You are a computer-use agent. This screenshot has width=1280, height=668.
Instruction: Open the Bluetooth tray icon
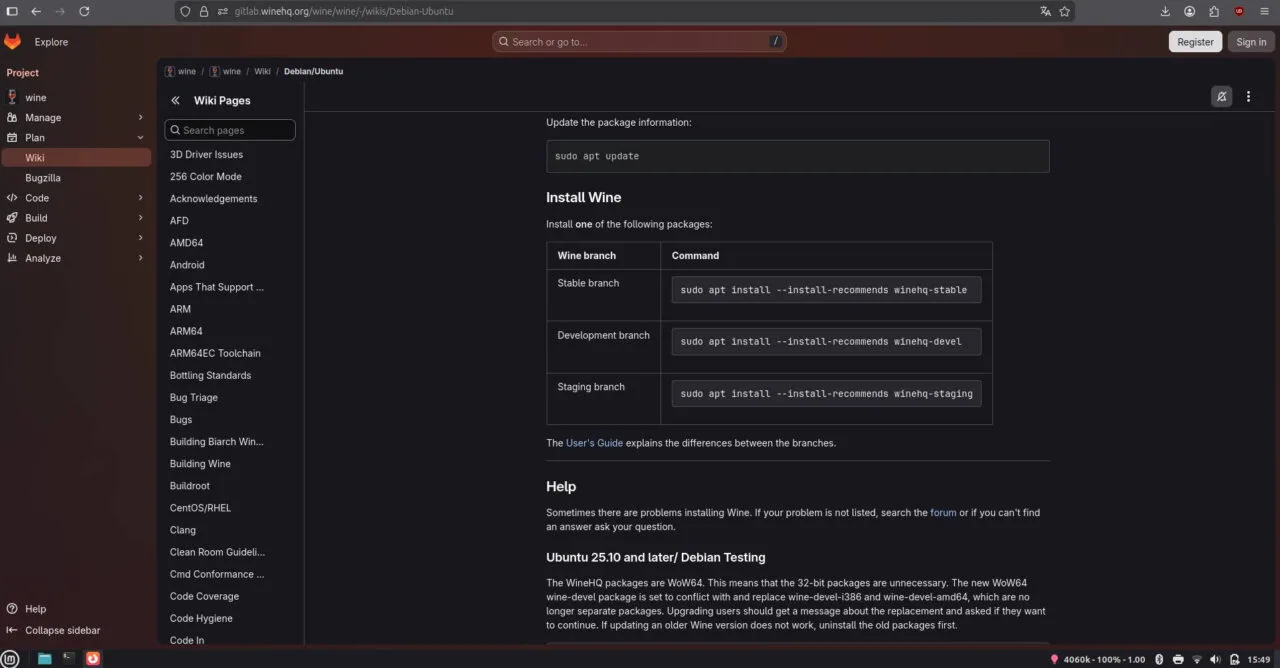(x=1159, y=659)
